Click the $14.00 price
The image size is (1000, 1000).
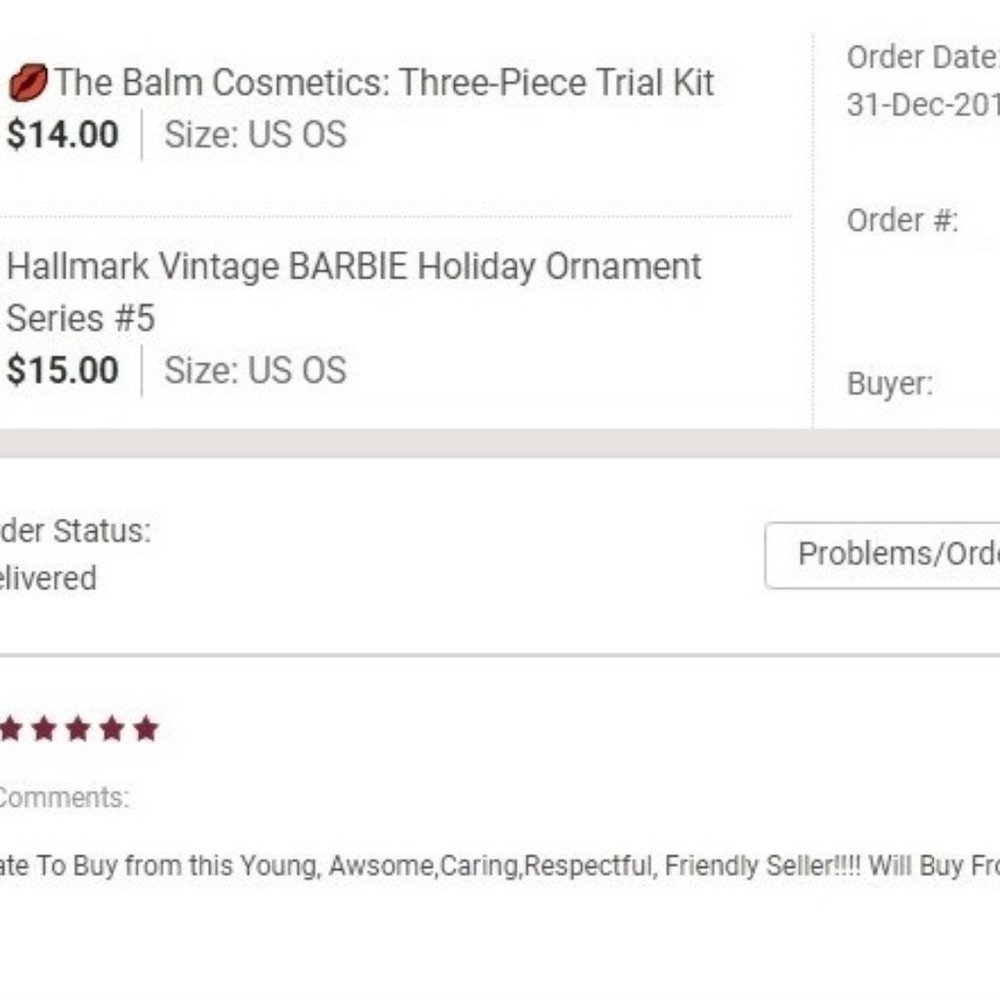click(x=63, y=135)
